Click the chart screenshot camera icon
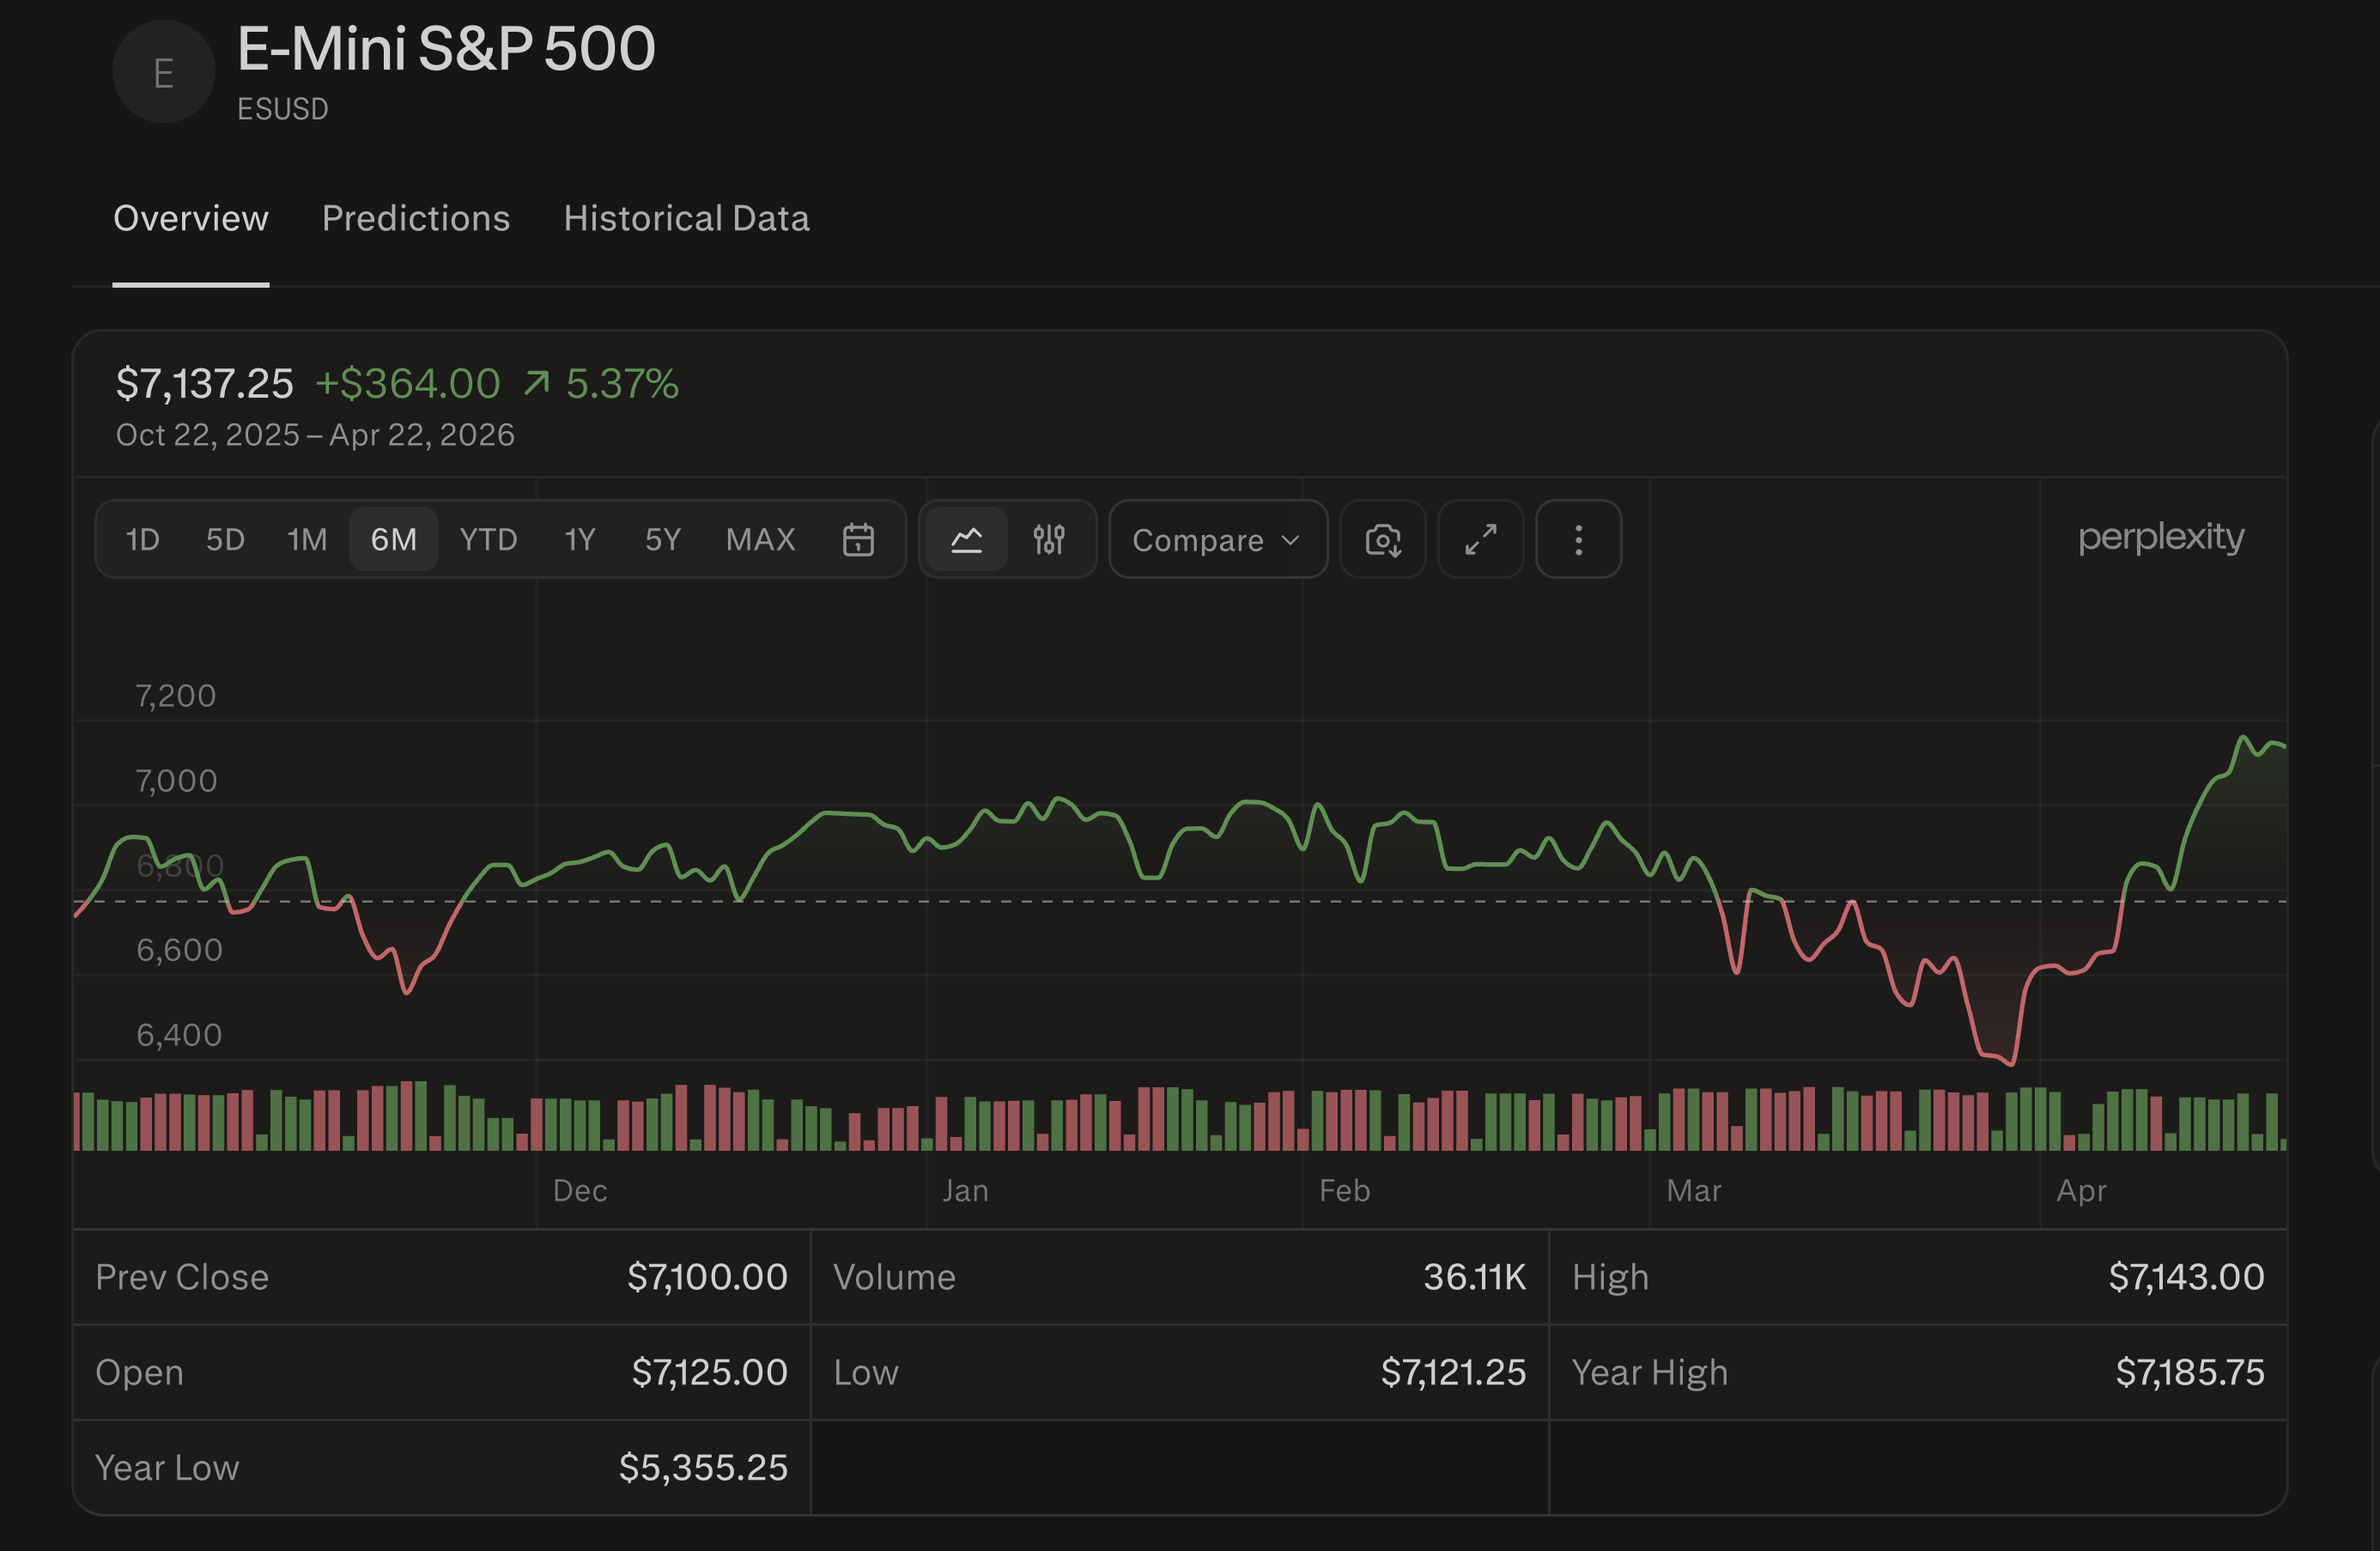Viewport: 2380px width, 1551px height. click(1382, 540)
